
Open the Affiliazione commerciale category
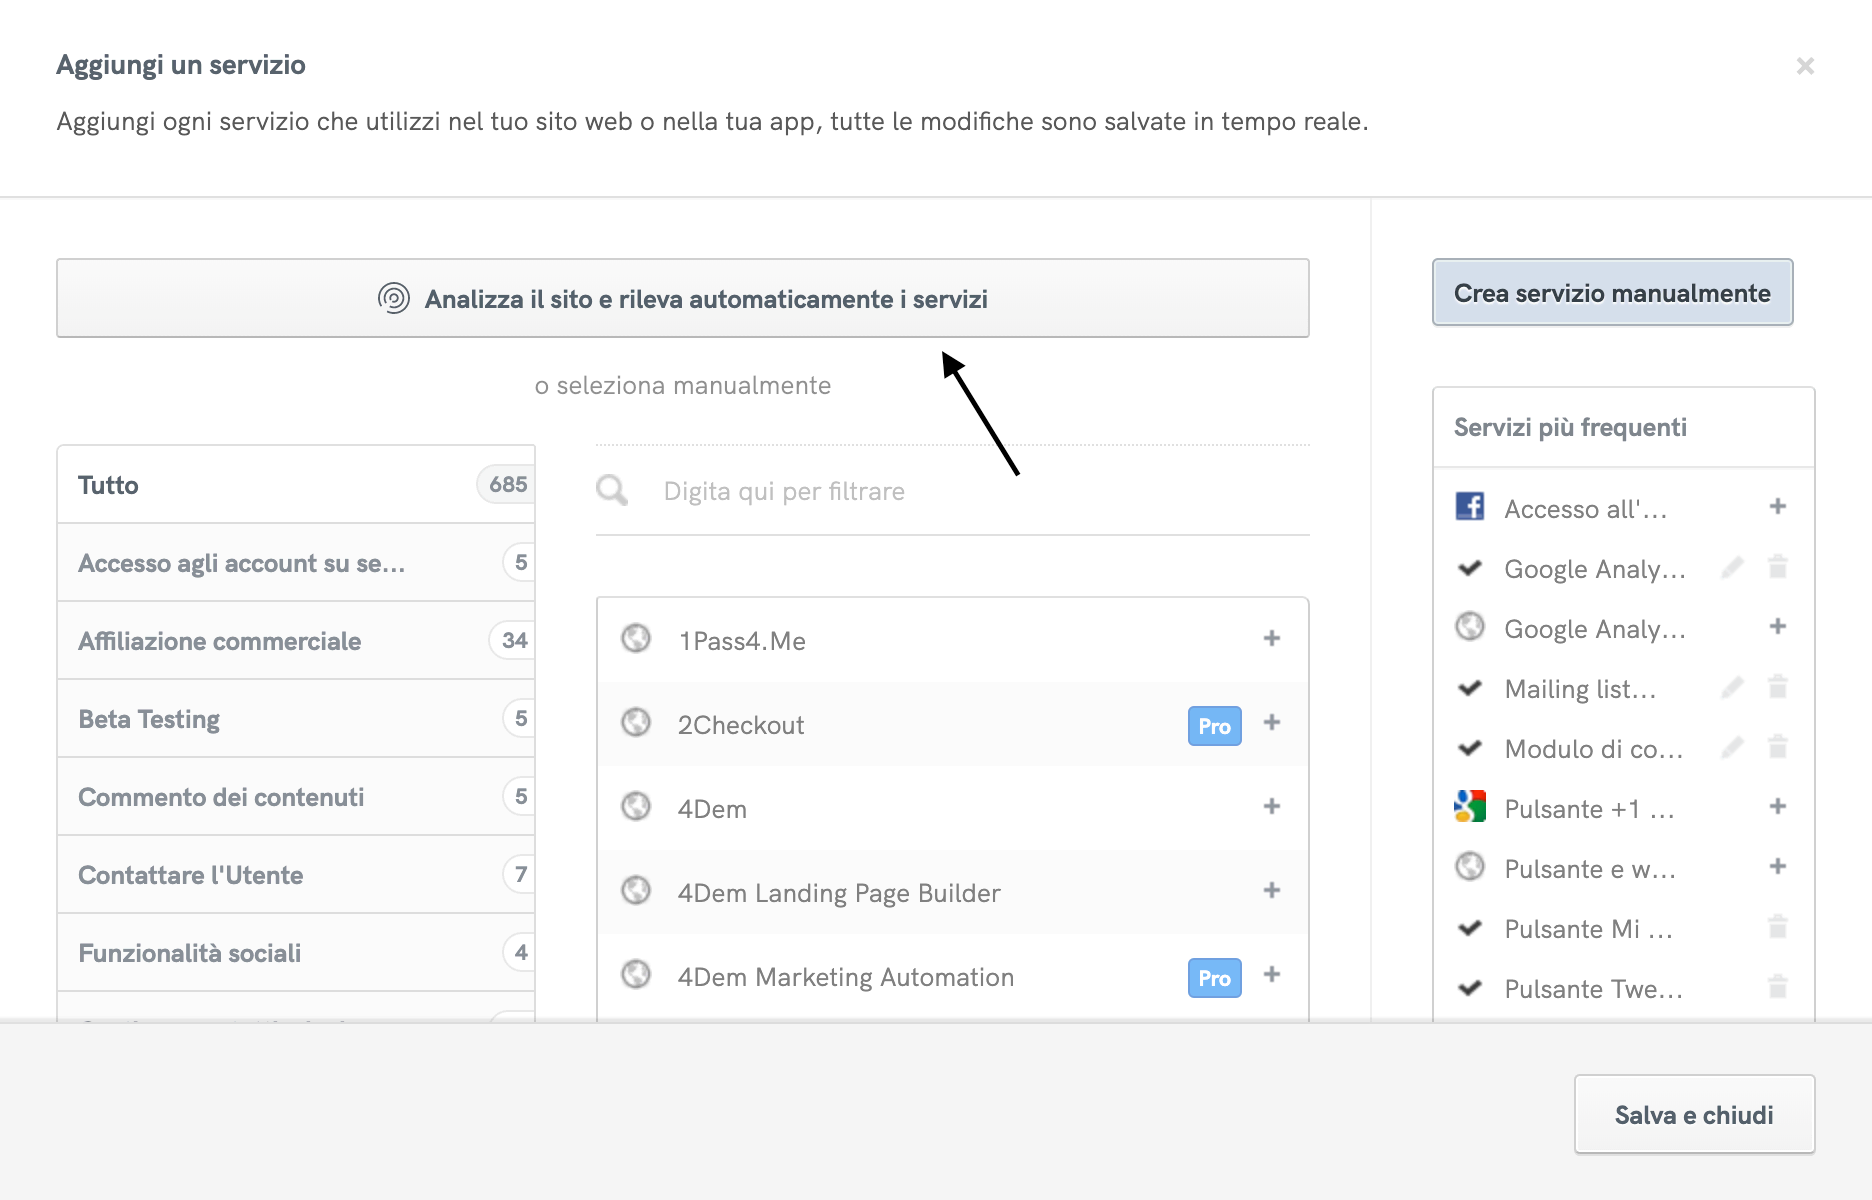click(297, 641)
